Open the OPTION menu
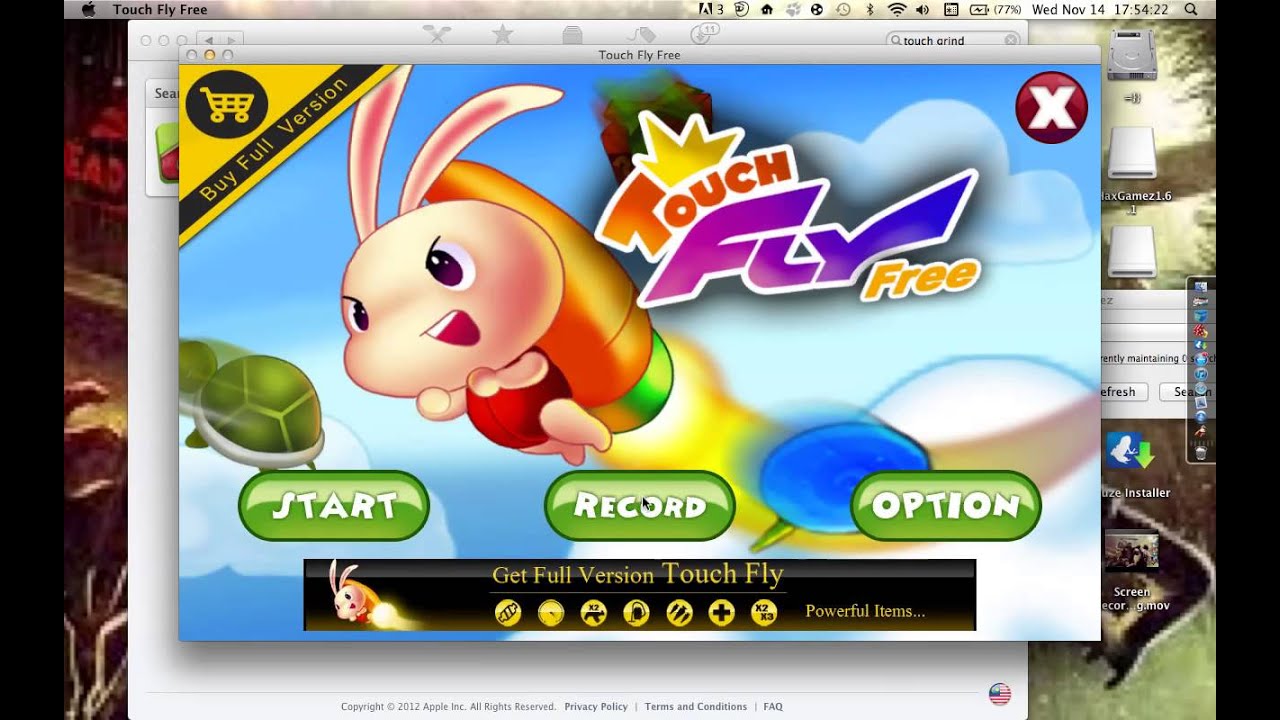 946,506
